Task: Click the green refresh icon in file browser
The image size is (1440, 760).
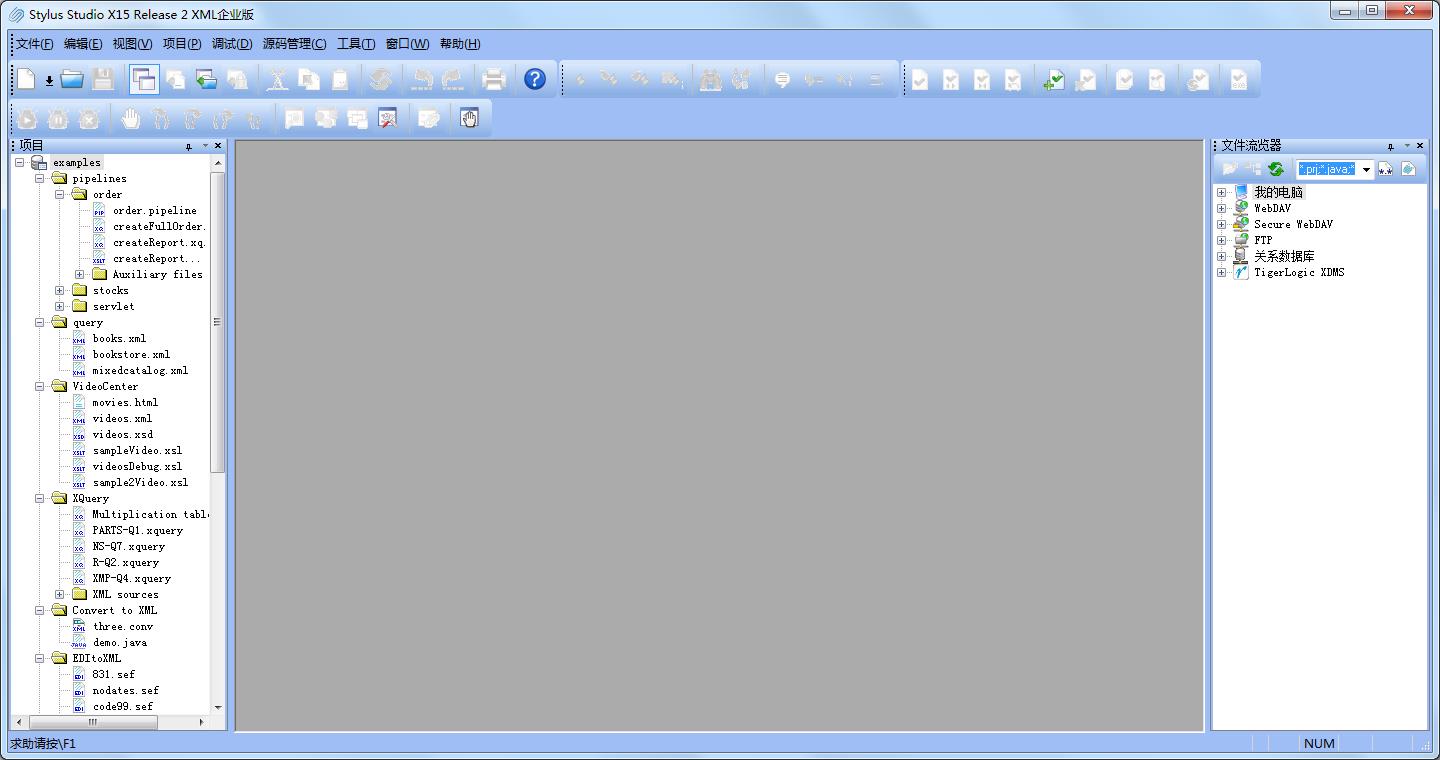Action: point(1276,169)
